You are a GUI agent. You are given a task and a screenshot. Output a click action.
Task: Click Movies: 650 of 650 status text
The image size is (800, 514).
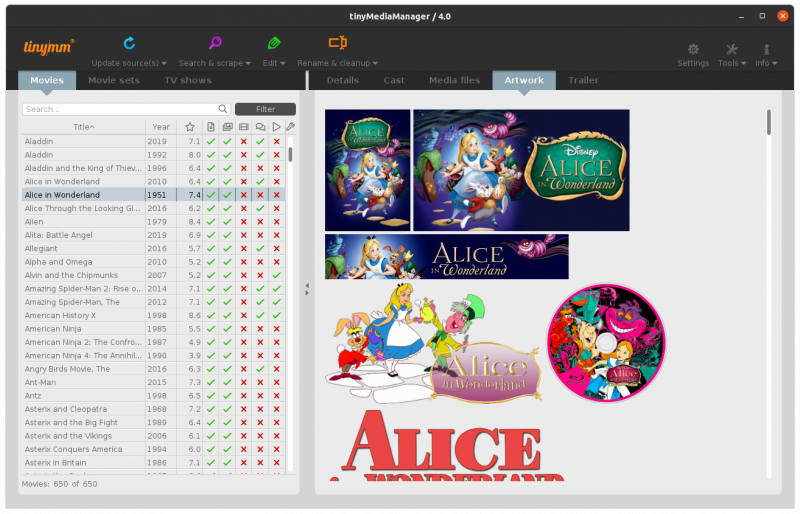click(59, 483)
